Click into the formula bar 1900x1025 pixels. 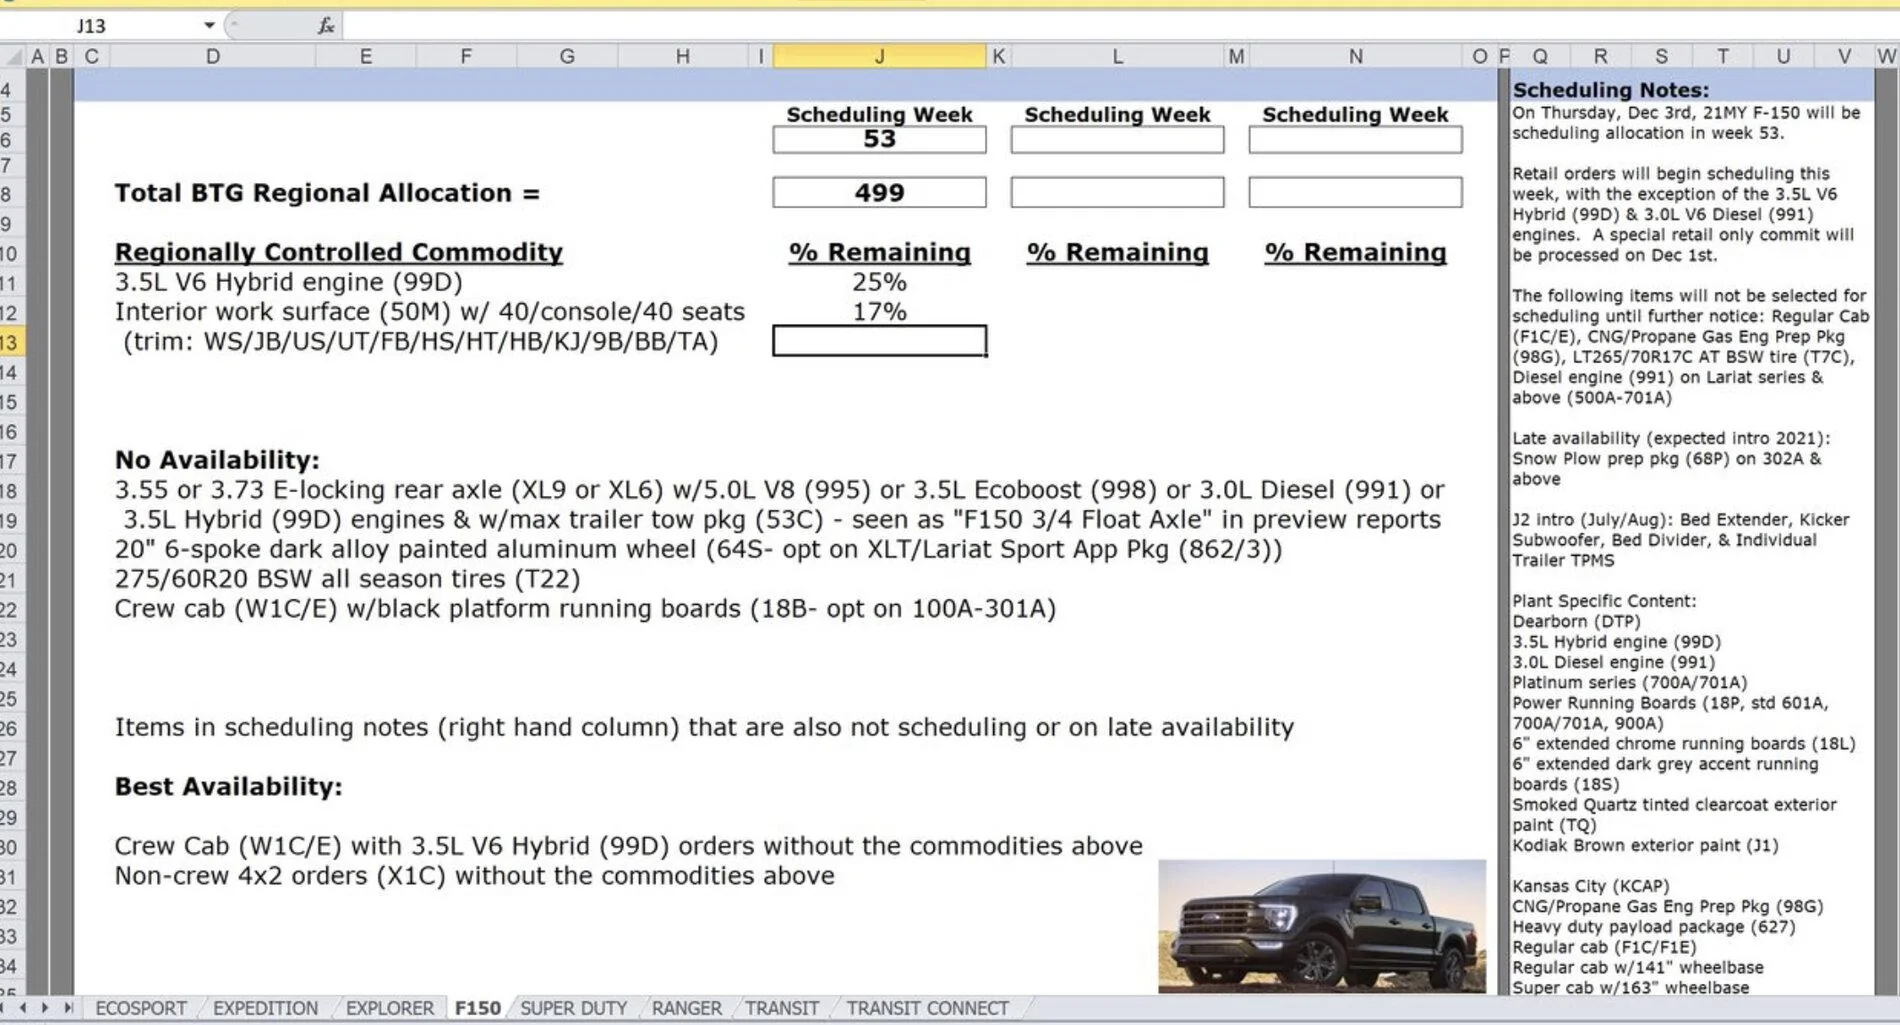tap(1120, 25)
